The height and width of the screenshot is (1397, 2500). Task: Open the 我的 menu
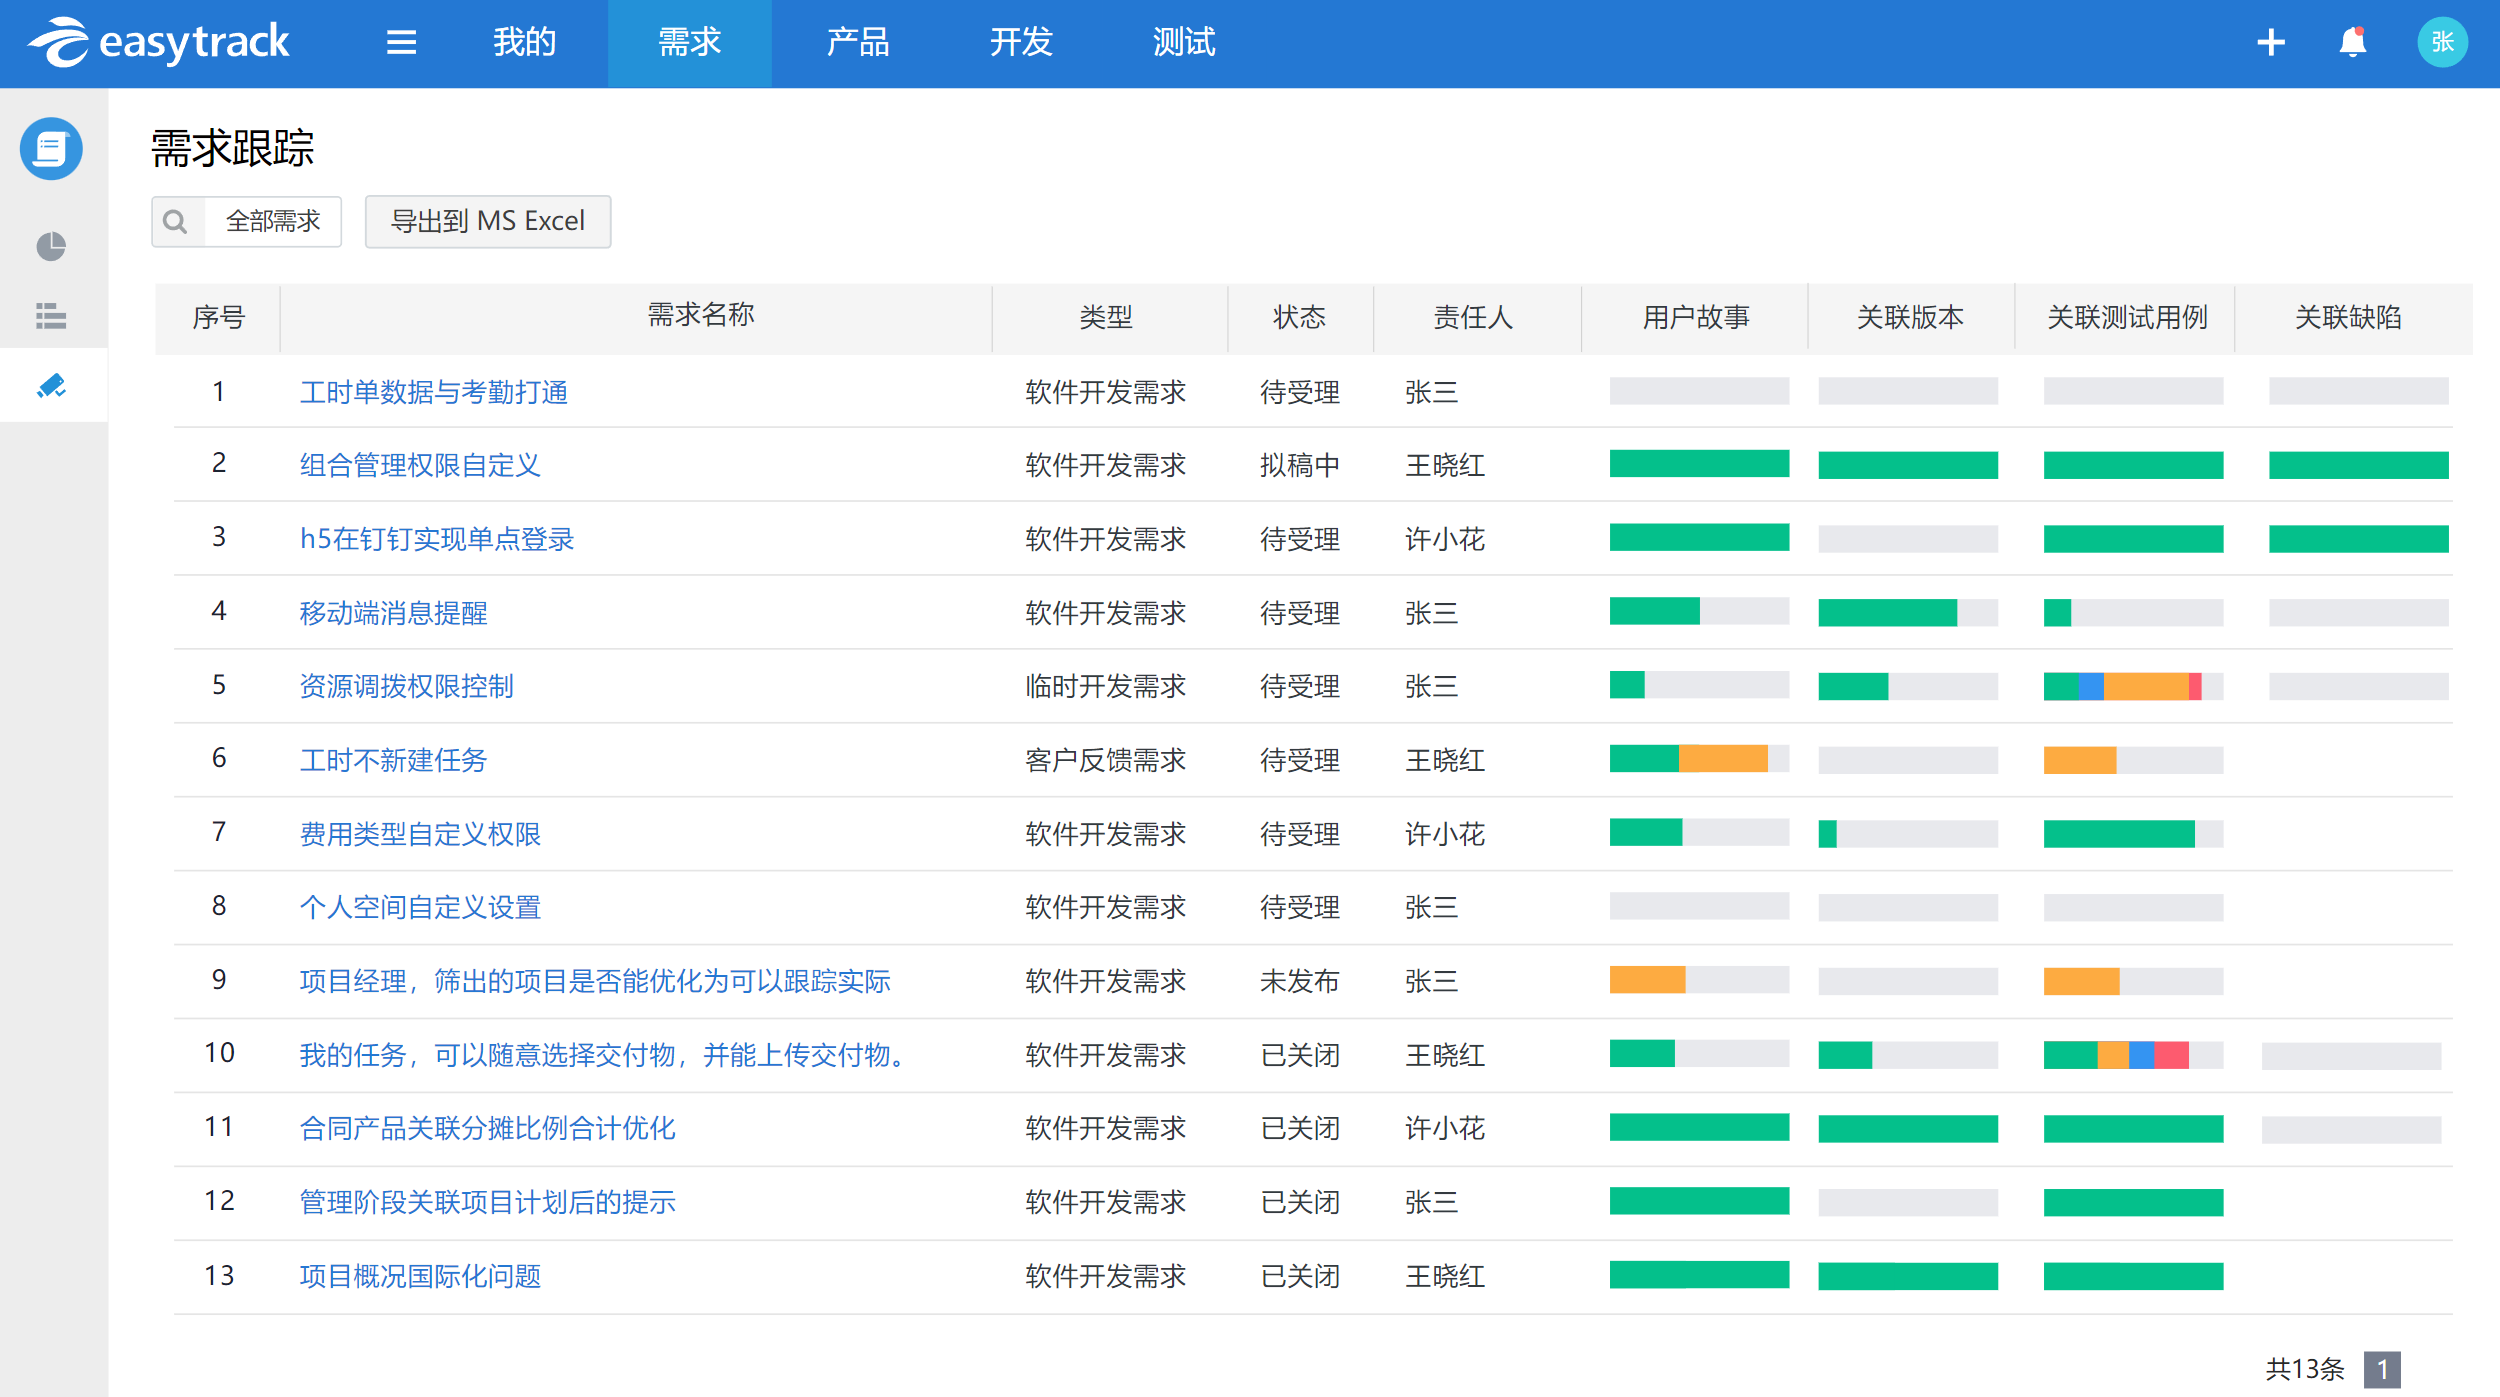tap(524, 42)
